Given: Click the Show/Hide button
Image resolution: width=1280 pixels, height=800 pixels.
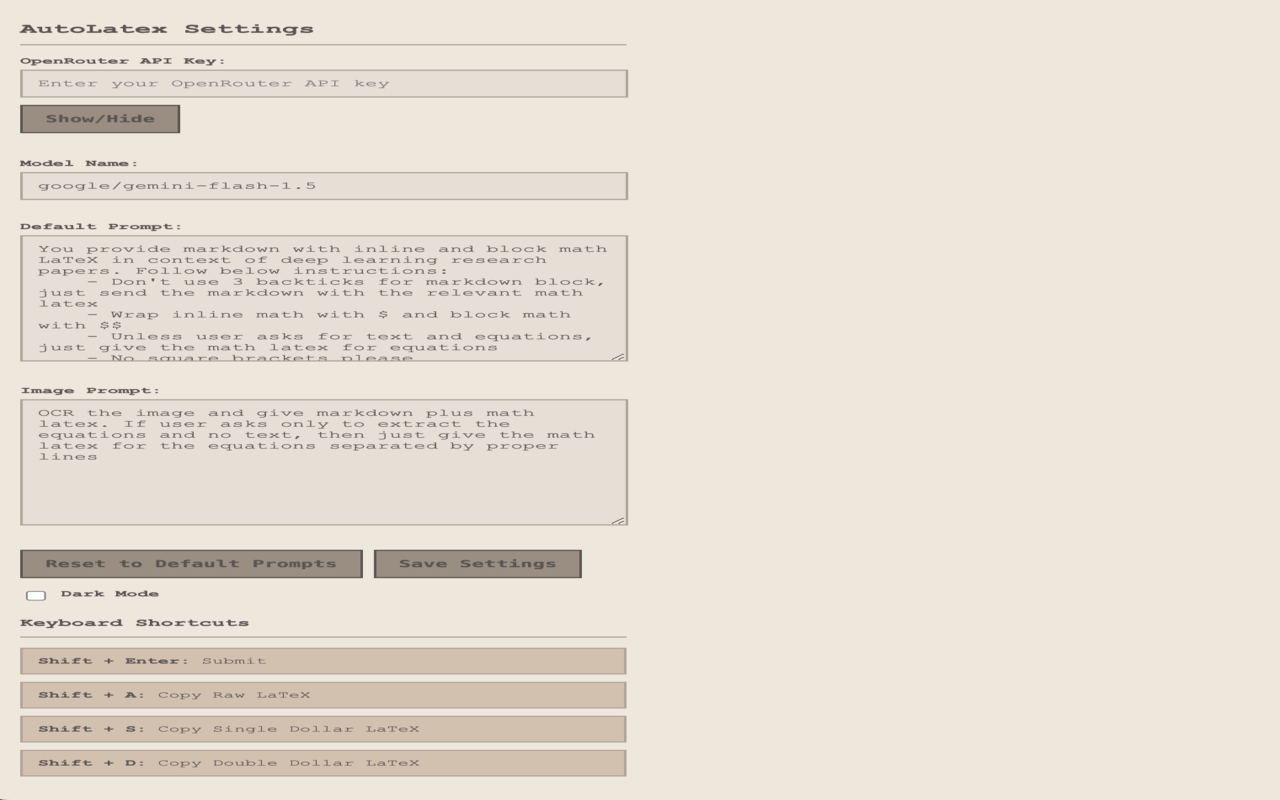Looking at the screenshot, I should point(98,119).
